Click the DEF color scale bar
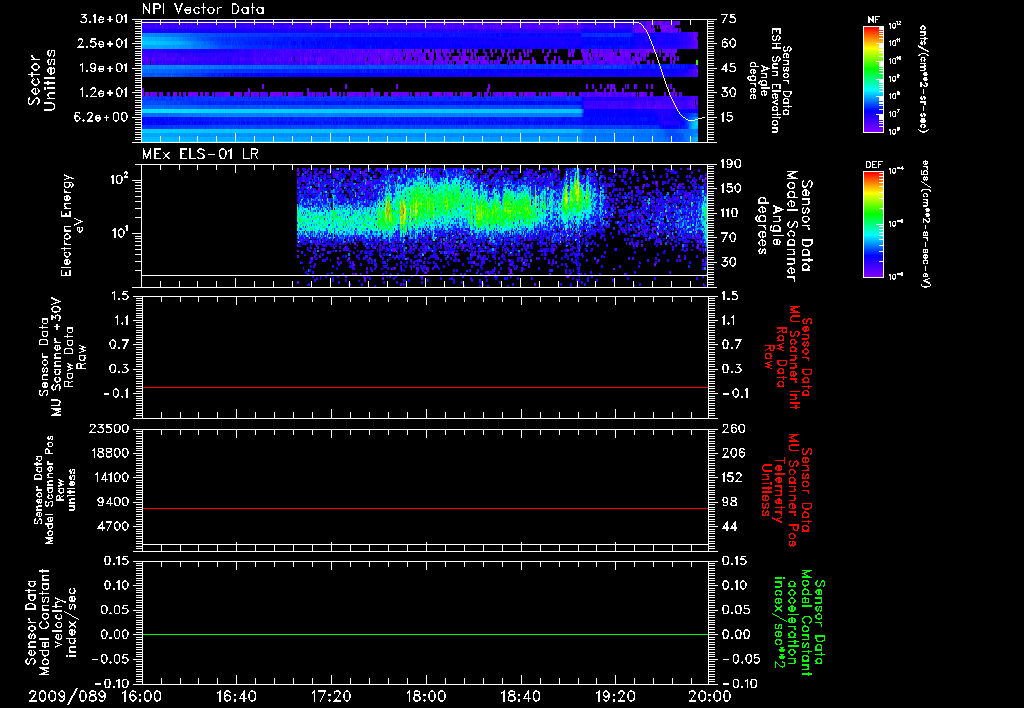Viewport: 1024px width, 708px height. tap(873, 224)
